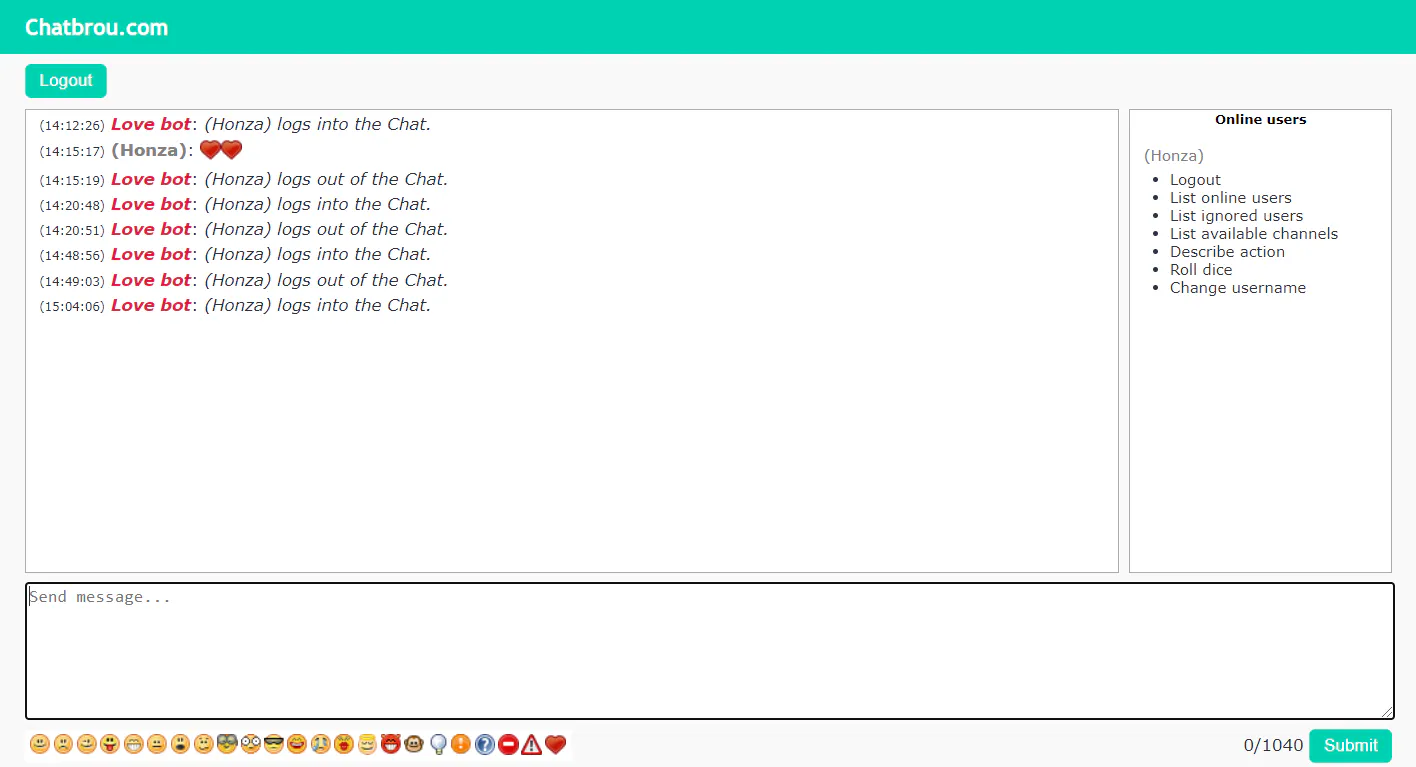1416x767 pixels.
Task: Insert the sad frowning face emoticon
Action: point(63,744)
